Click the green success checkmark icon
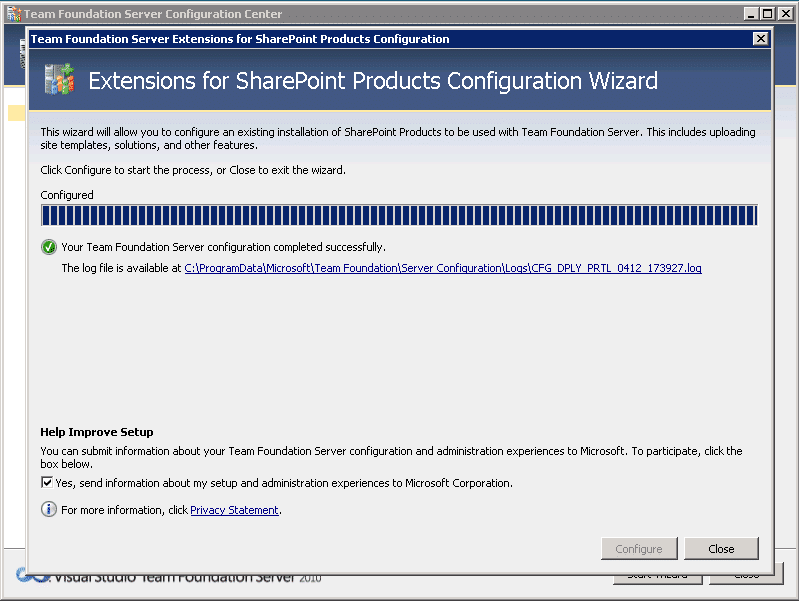This screenshot has width=799, height=601. coord(49,247)
